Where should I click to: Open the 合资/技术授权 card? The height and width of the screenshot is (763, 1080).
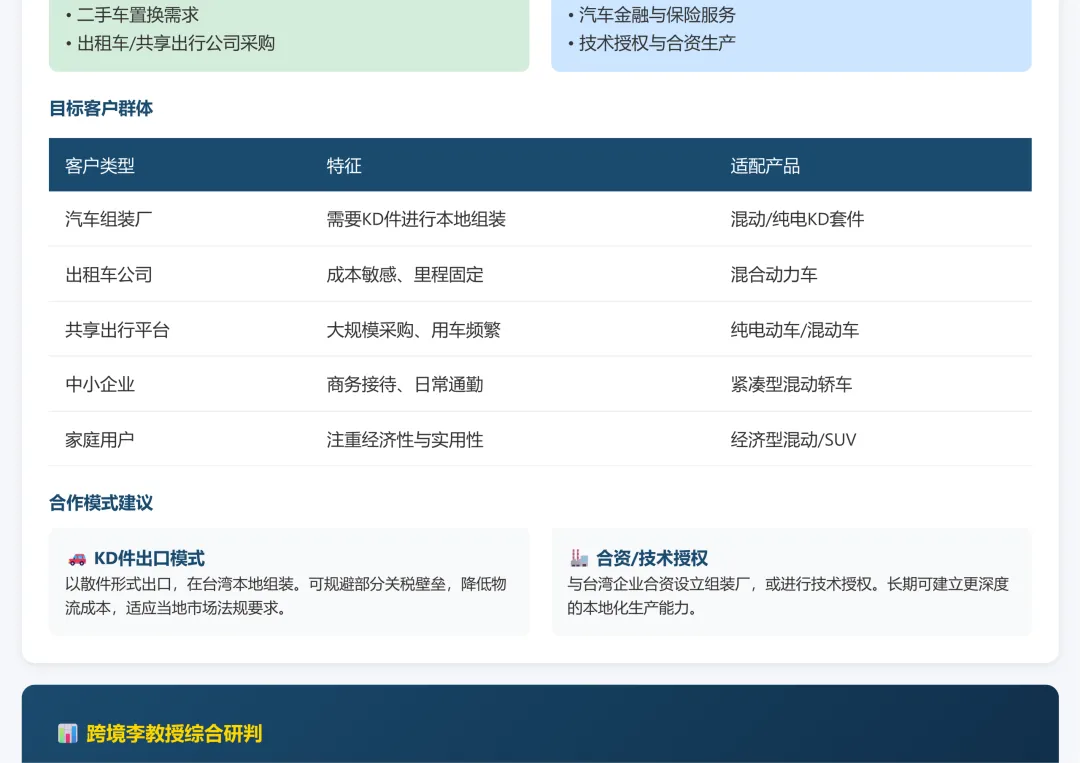pyautogui.click(x=791, y=582)
